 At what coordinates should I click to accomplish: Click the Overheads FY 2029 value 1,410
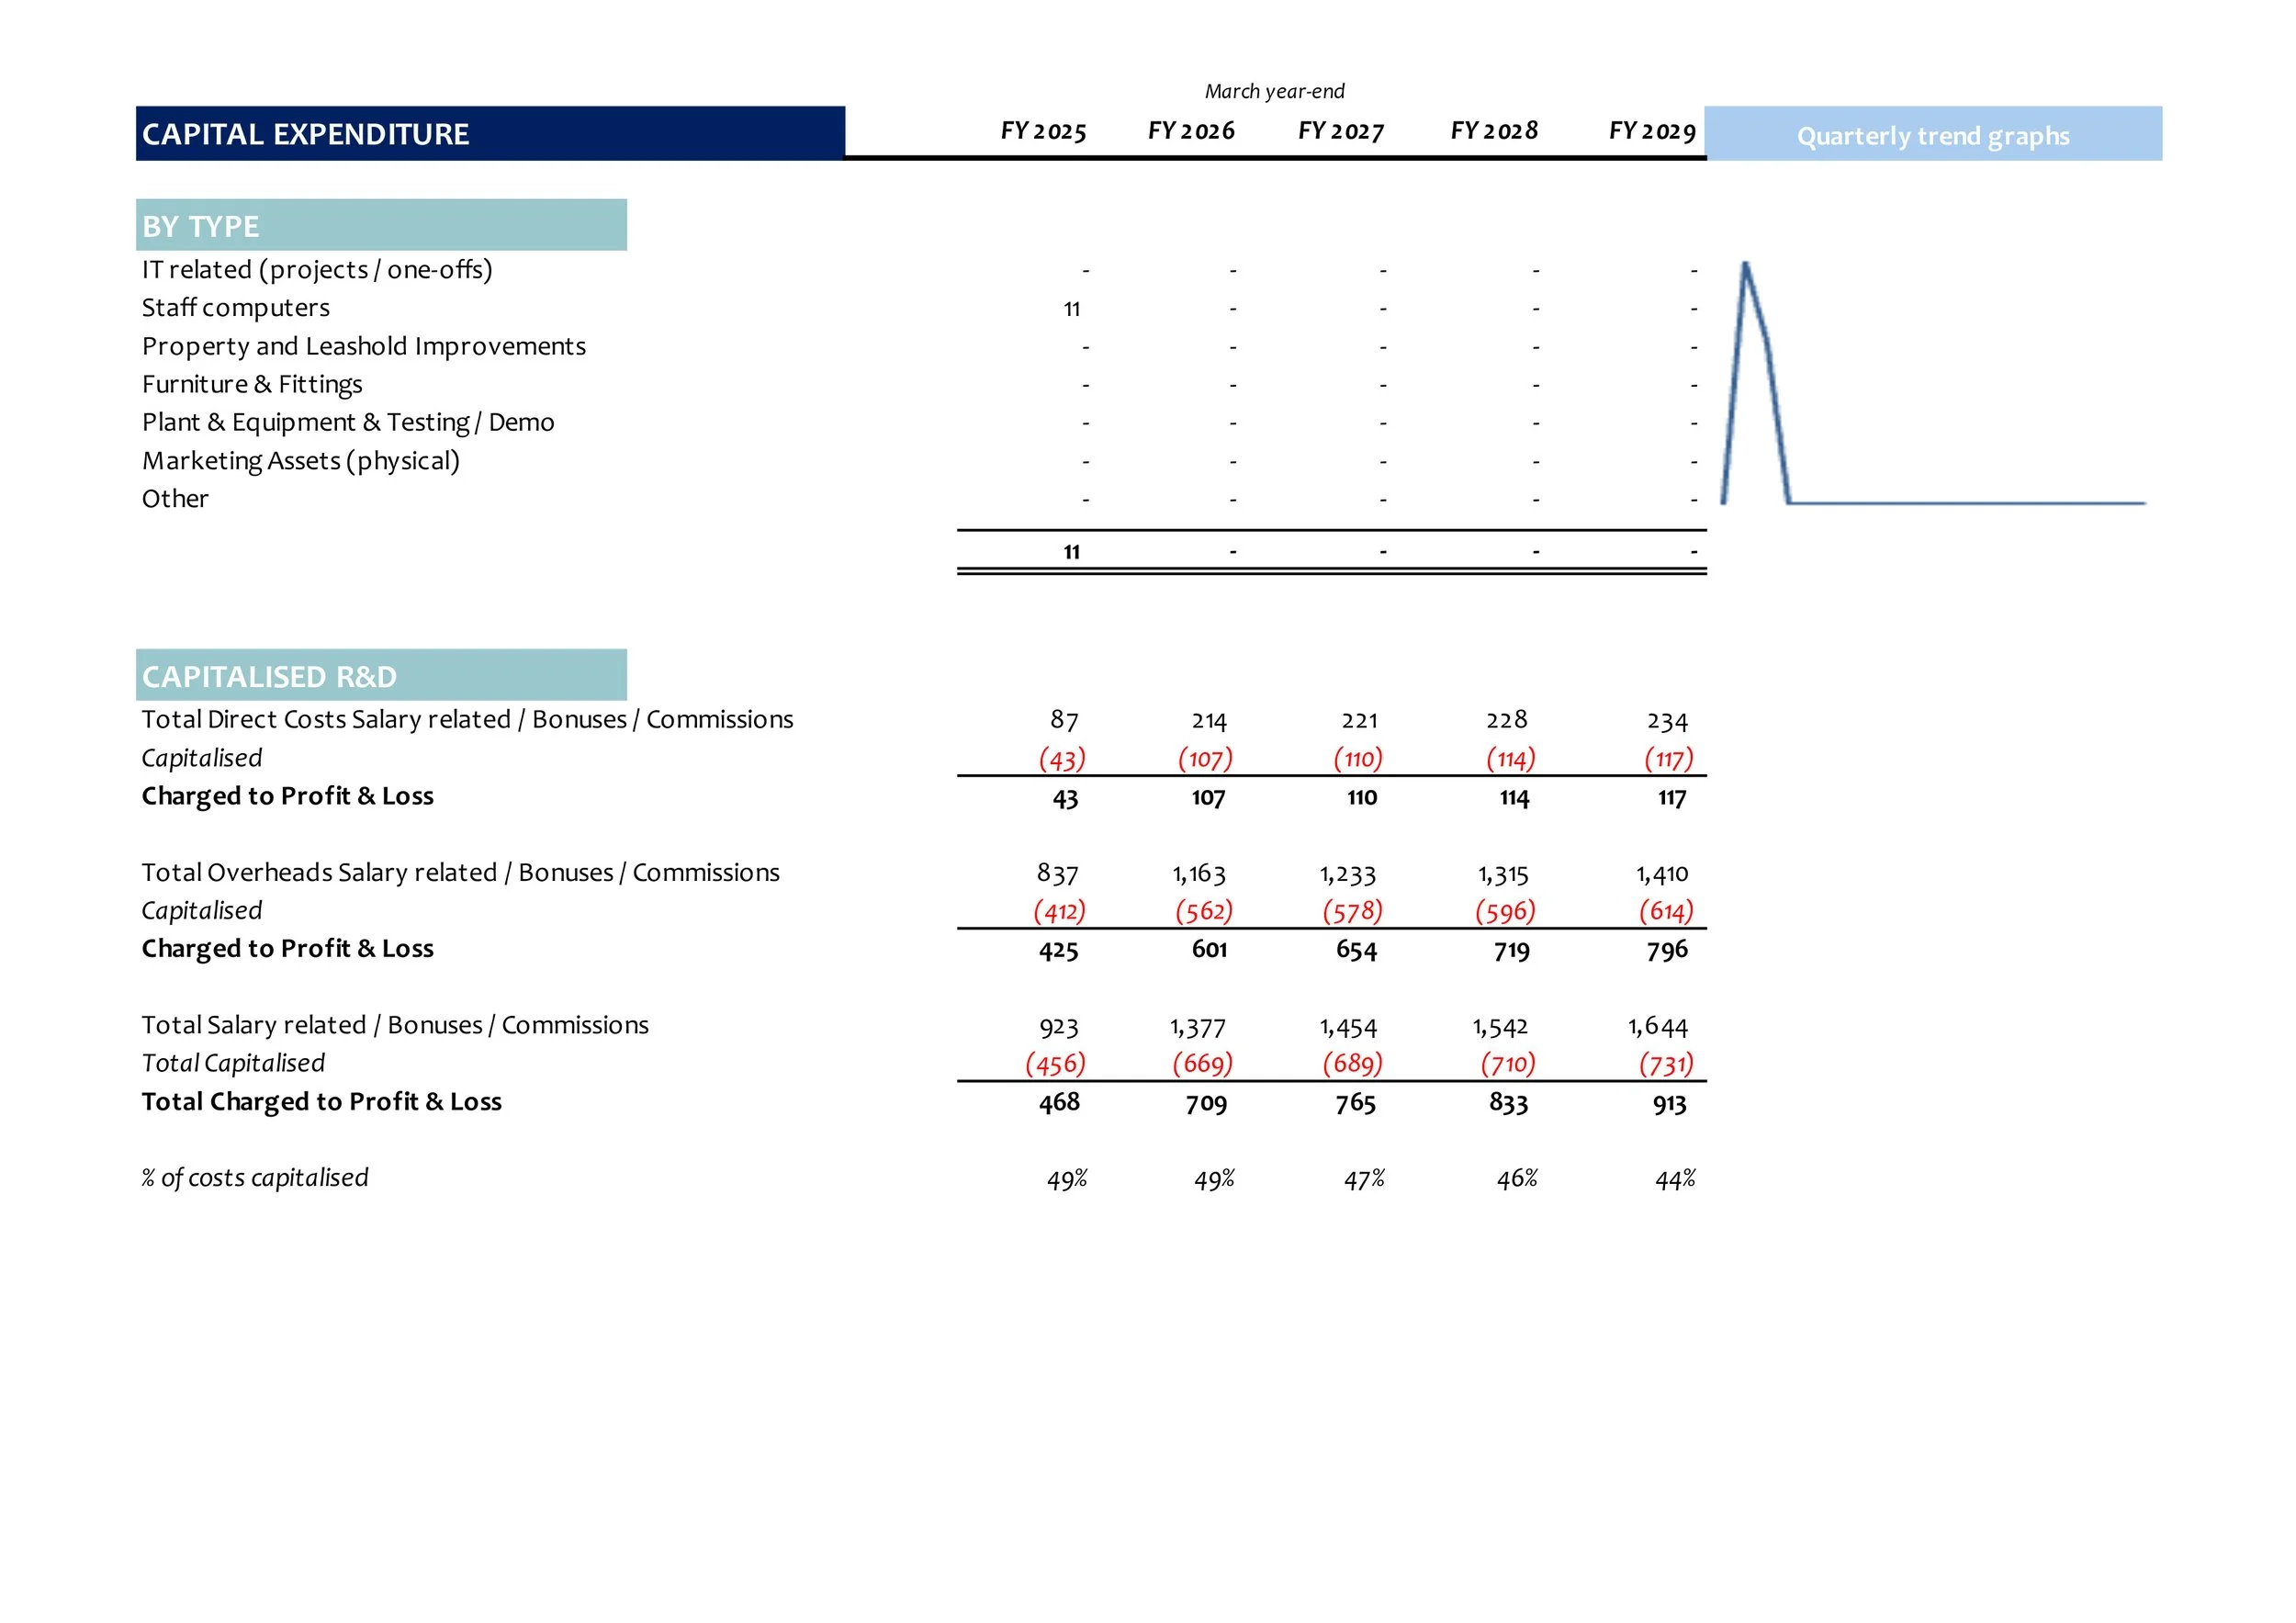[x=1662, y=874]
